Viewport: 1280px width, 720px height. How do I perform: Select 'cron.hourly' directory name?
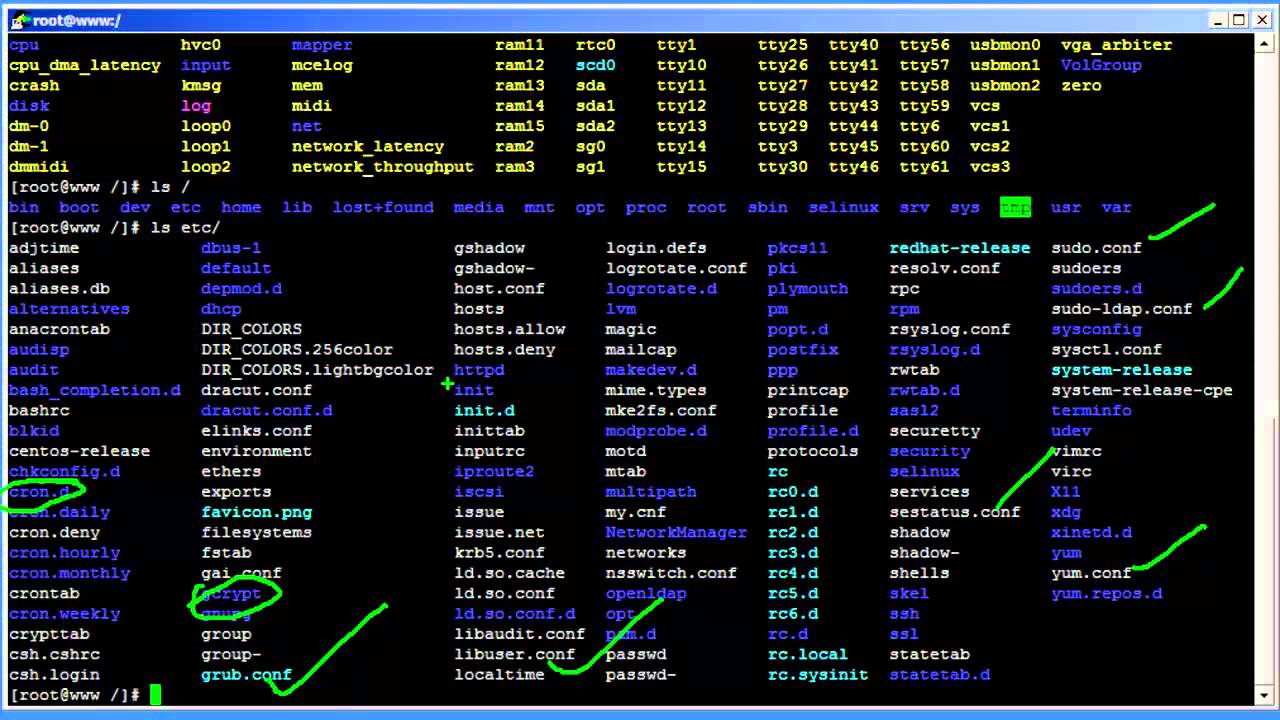(64, 553)
